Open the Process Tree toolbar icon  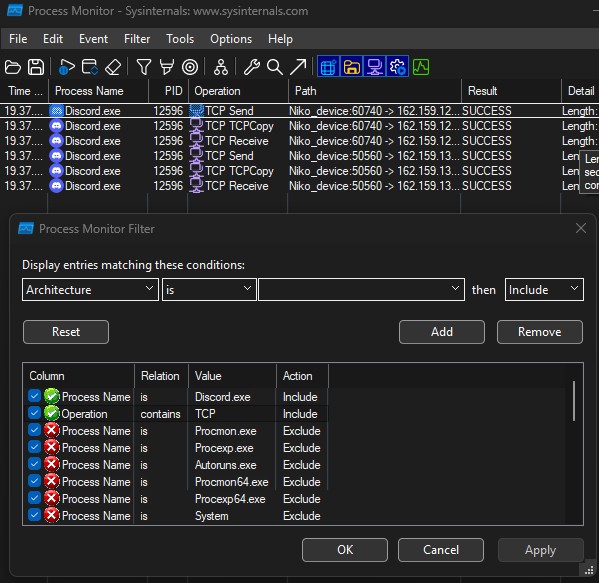(221, 67)
